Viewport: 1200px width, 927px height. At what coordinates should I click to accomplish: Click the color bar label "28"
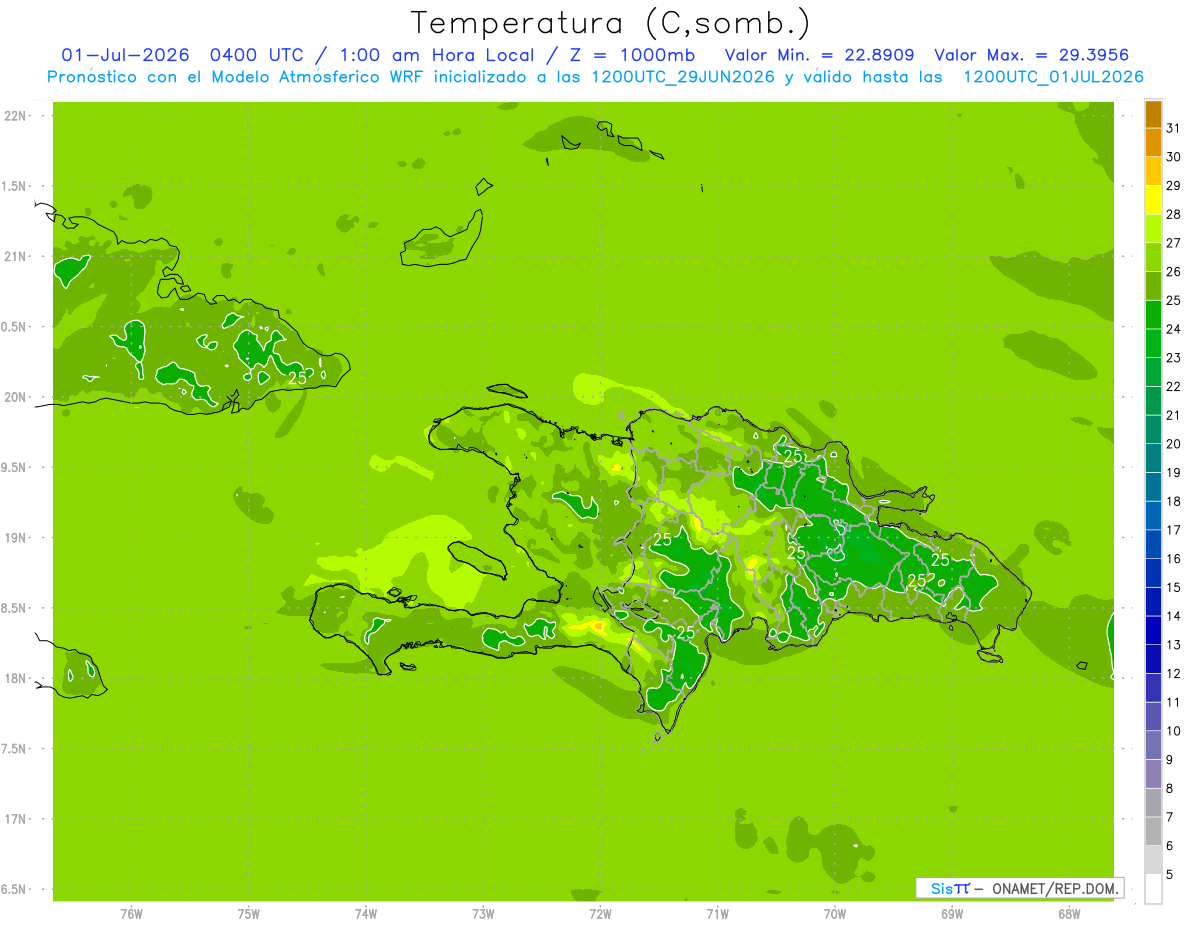coord(1174,214)
